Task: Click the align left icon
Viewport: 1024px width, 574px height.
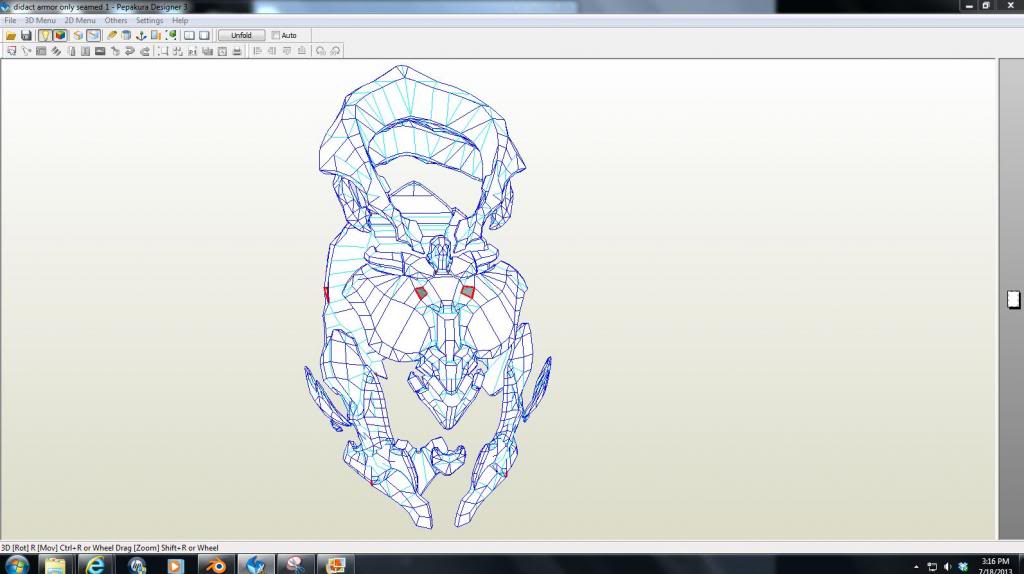Action: pos(257,51)
